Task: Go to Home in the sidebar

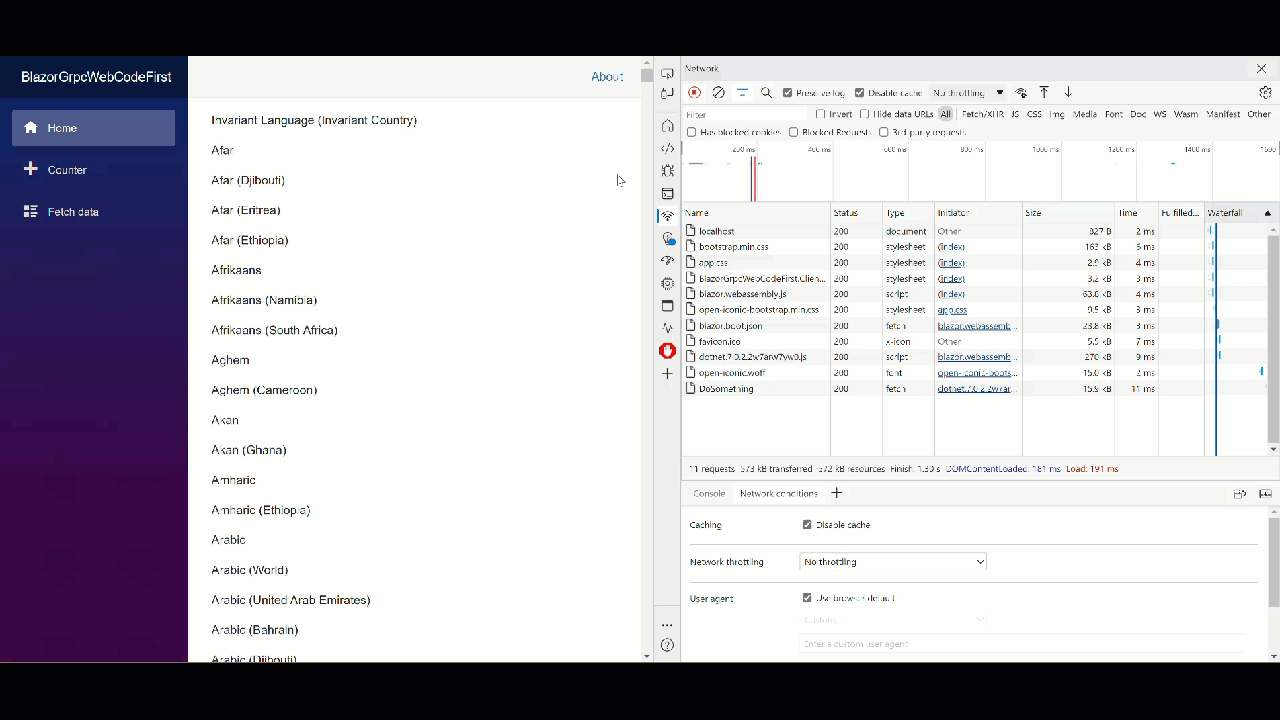Action: (x=93, y=128)
